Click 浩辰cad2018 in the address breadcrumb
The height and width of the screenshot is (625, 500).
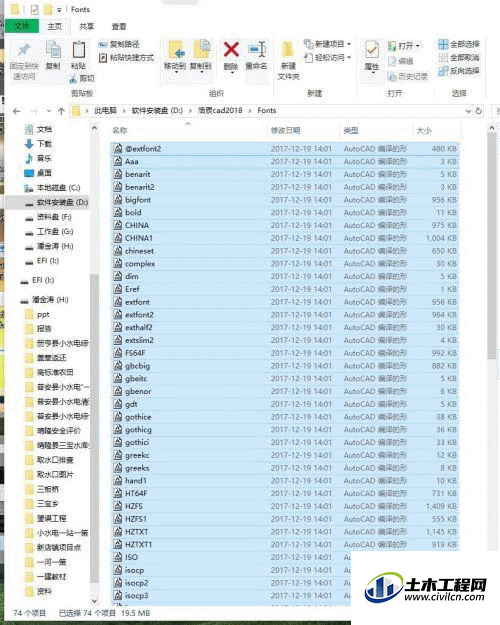(220, 110)
